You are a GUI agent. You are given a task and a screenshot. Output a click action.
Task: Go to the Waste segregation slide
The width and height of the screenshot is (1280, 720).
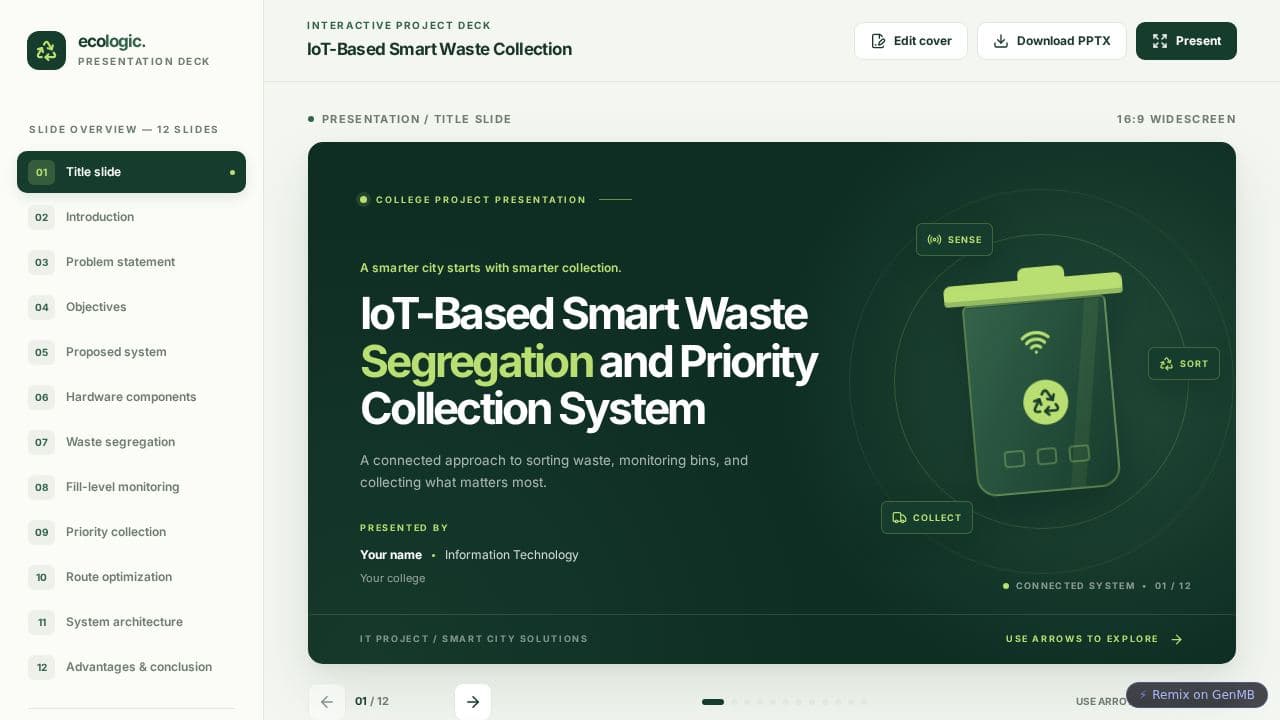[x=131, y=442]
